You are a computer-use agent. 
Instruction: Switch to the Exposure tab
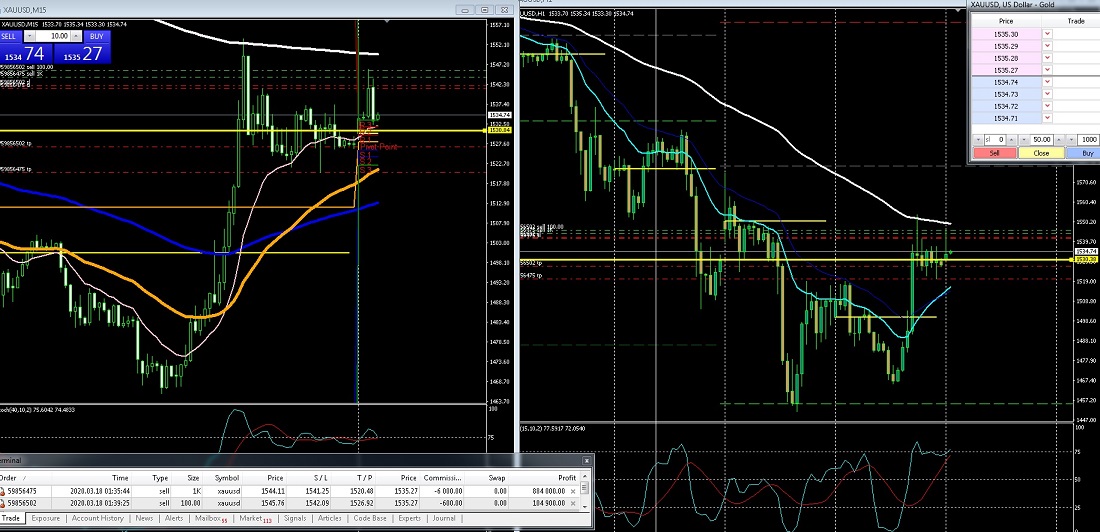pos(46,519)
